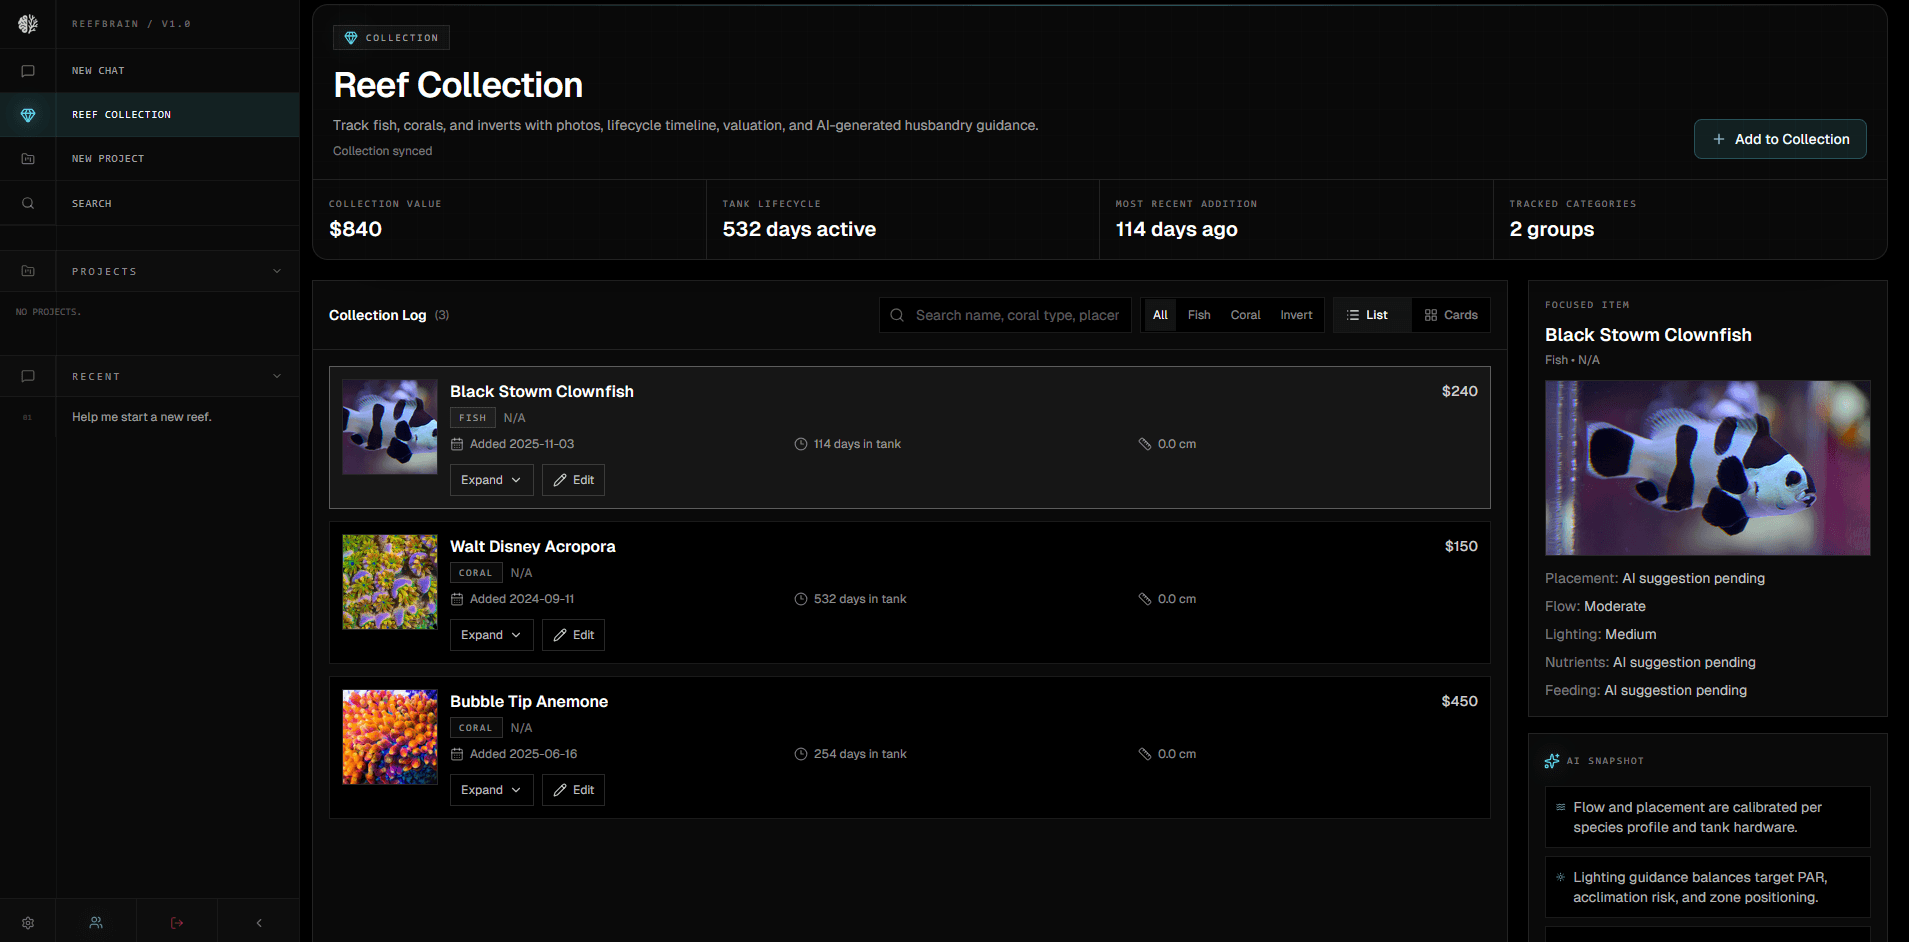The image size is (1909, 942).
Task: Expand details for Black Stowm Clownfish
Action: tap(491, 479)
